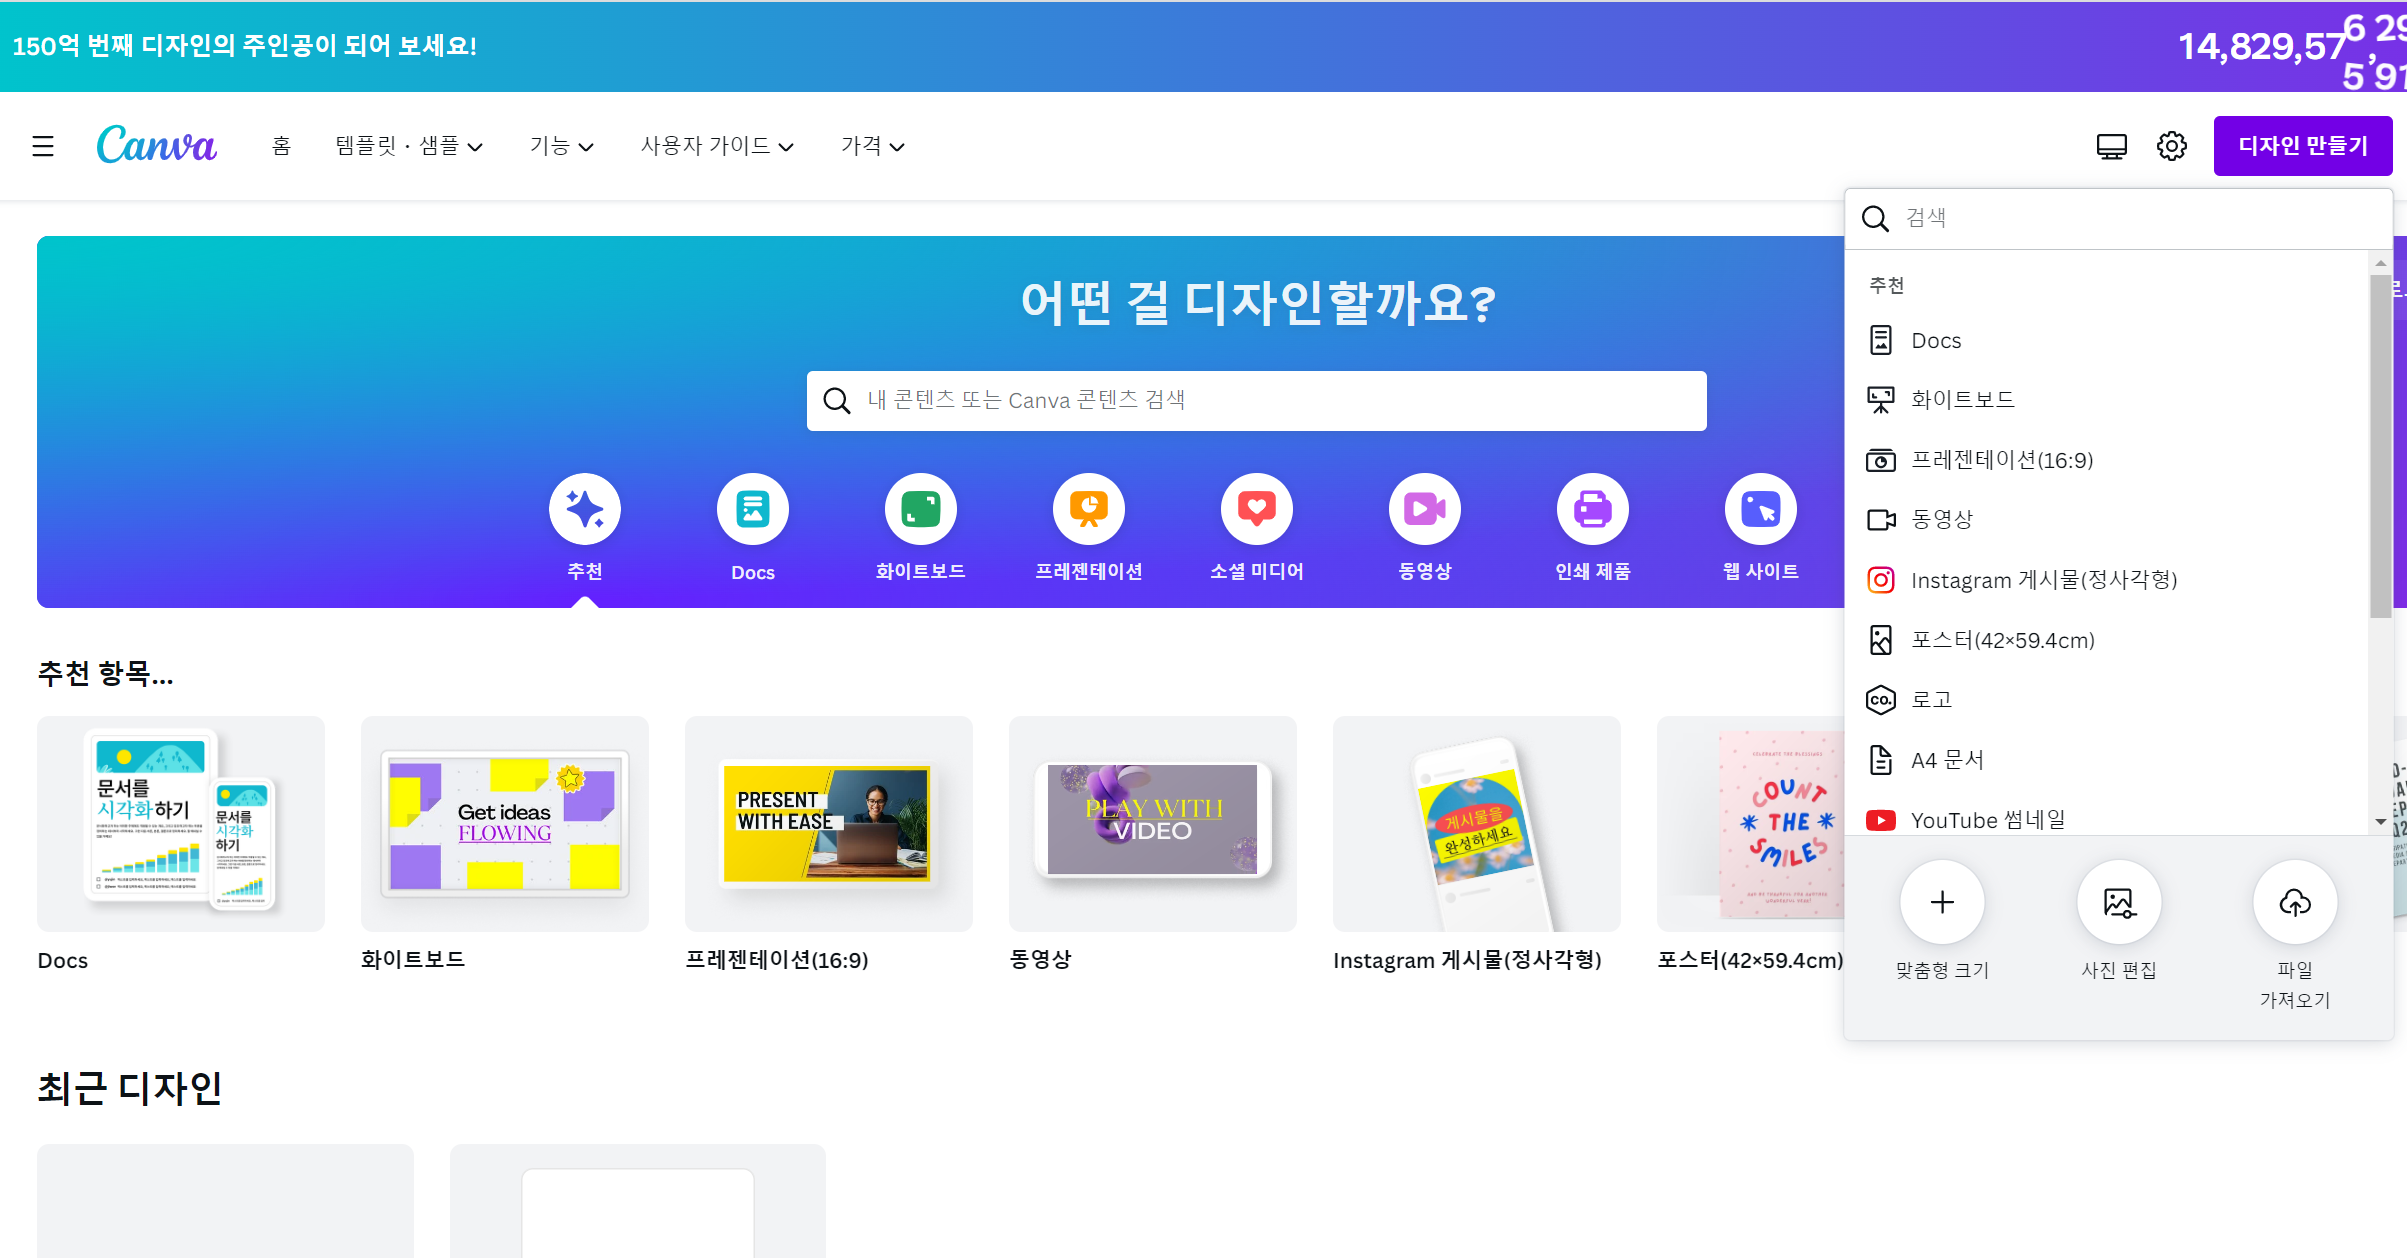Image resolution: width=2407 pixels, height=1258 pixels.
Task: Expand the 사용자 가이드 menu
Action: [717, 146]
